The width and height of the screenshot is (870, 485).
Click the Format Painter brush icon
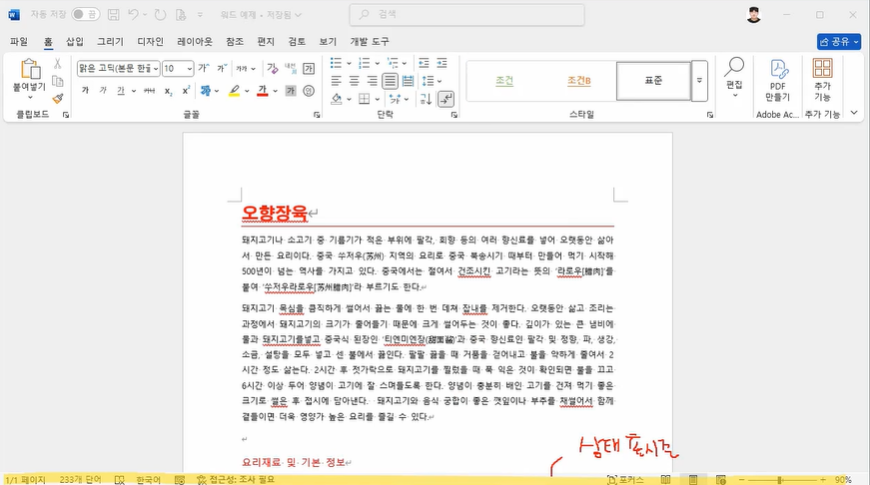[57, 99]
